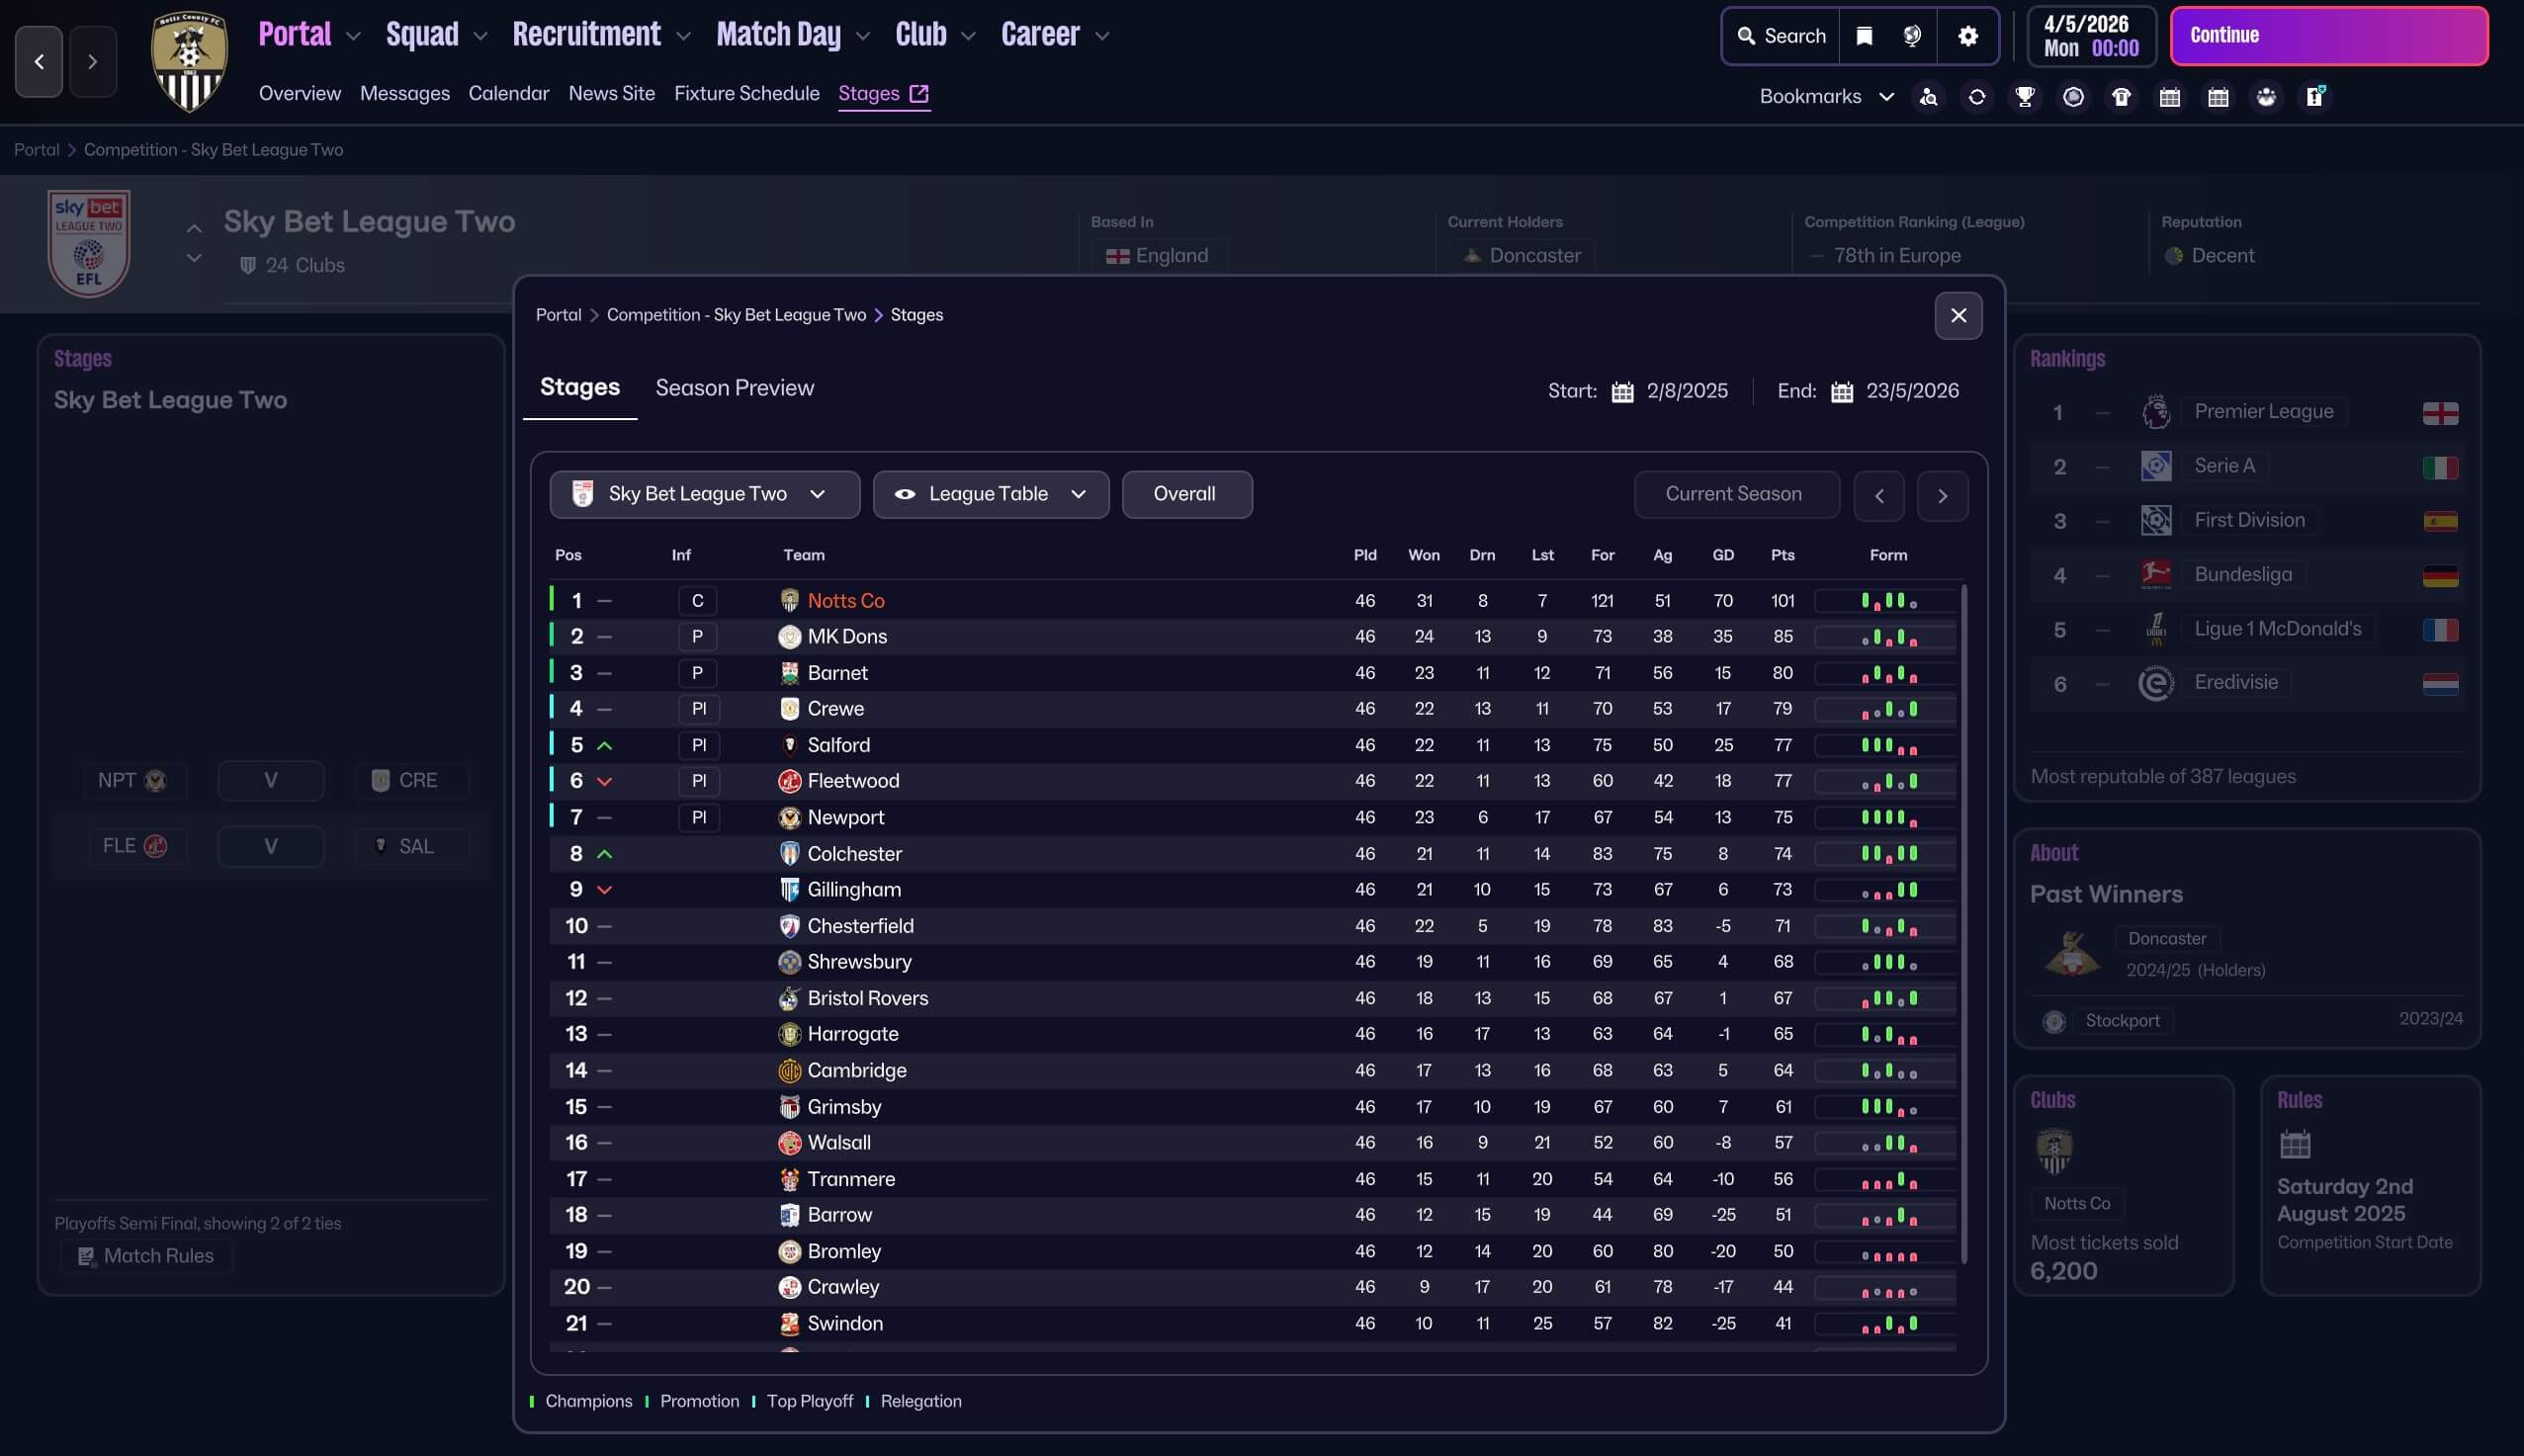
Task: Click the bookmark flag icon near Search
Action: point(1864,36)
